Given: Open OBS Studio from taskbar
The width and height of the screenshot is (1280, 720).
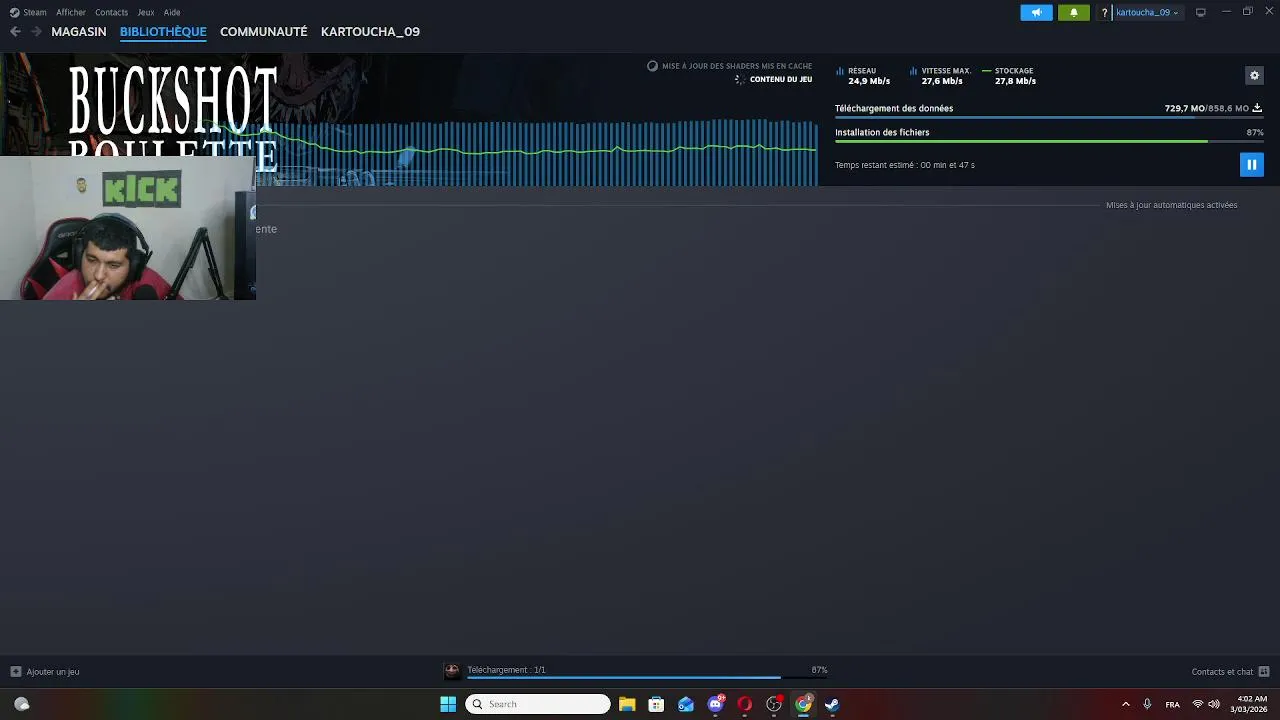Looking at the screenshot, I should (x=774, y=704).
